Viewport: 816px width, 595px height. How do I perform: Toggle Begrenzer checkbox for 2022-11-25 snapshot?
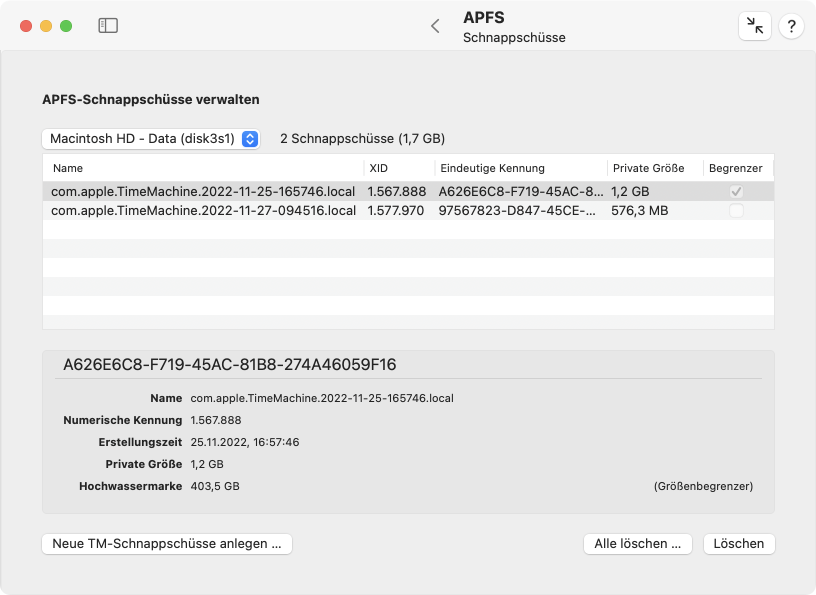coord(736,192)
